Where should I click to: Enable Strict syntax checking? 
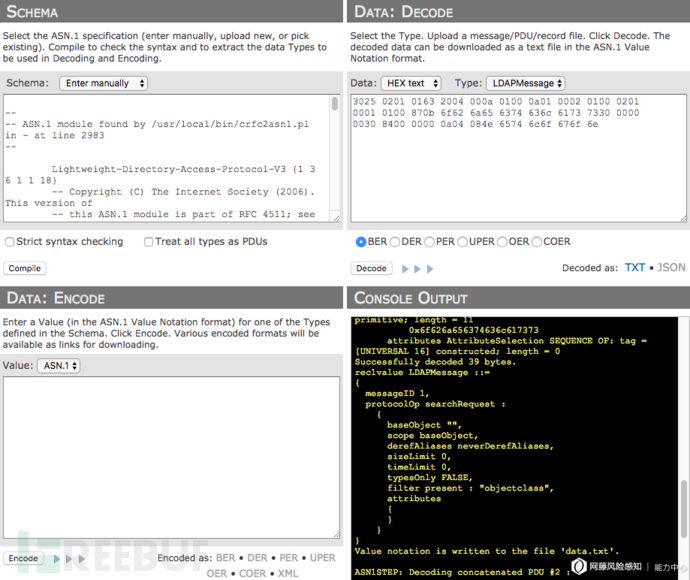[x=10, y=242]
